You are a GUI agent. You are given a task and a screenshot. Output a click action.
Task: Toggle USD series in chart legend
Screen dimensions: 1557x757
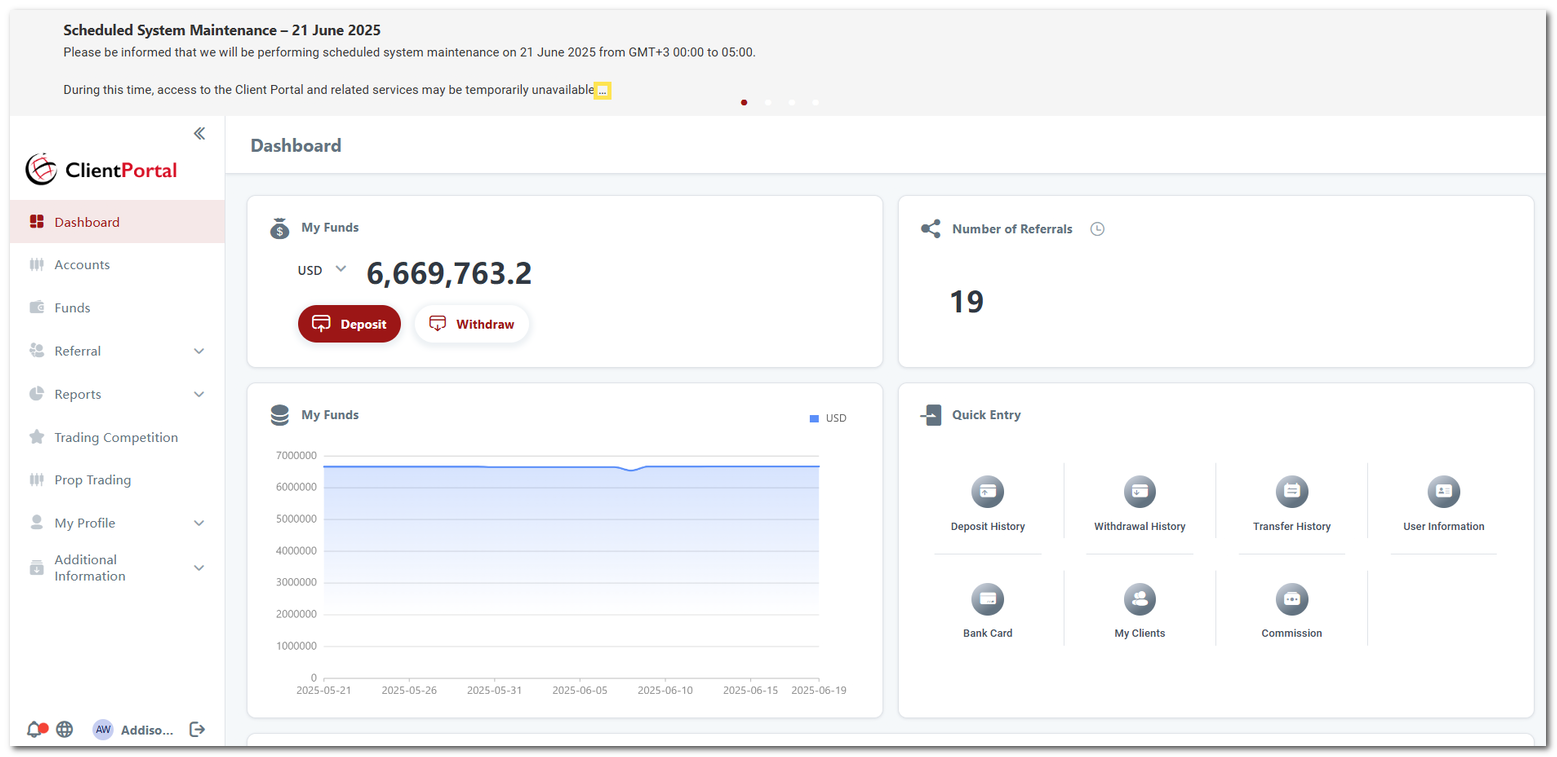[x=828, y=418]
